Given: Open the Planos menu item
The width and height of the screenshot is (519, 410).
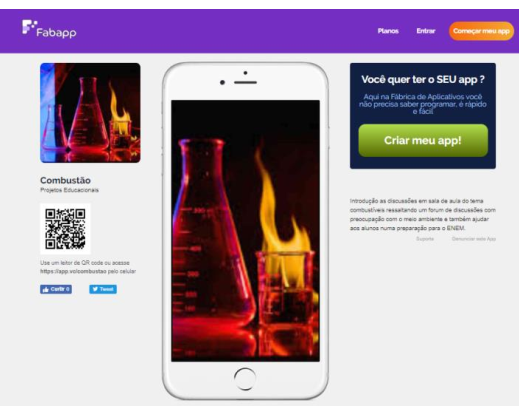Looking at the screenshot, I should [388, 31].
